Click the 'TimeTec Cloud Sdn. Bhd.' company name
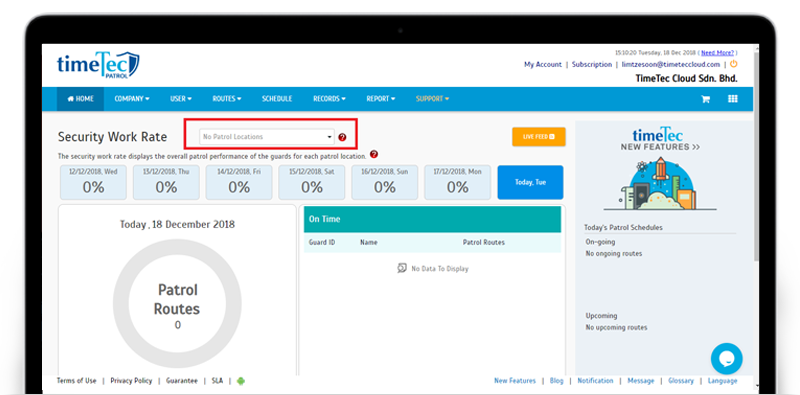The image size is (800, 395). 686,79
